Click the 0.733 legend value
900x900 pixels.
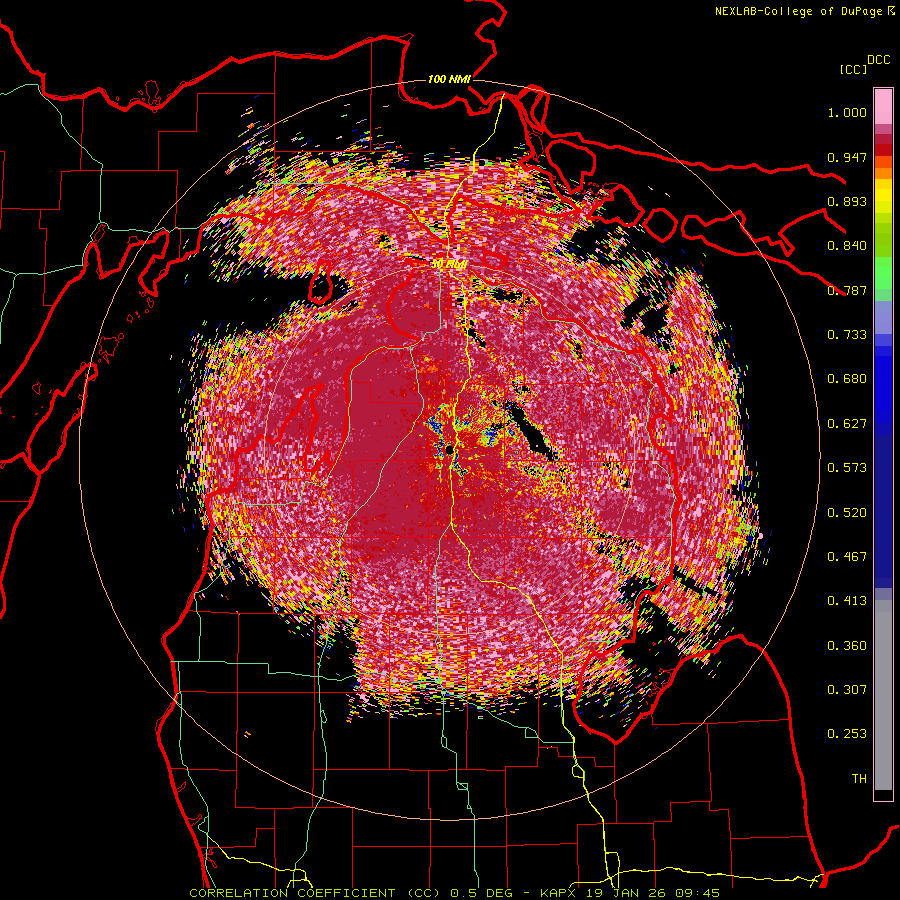point(847,335)
